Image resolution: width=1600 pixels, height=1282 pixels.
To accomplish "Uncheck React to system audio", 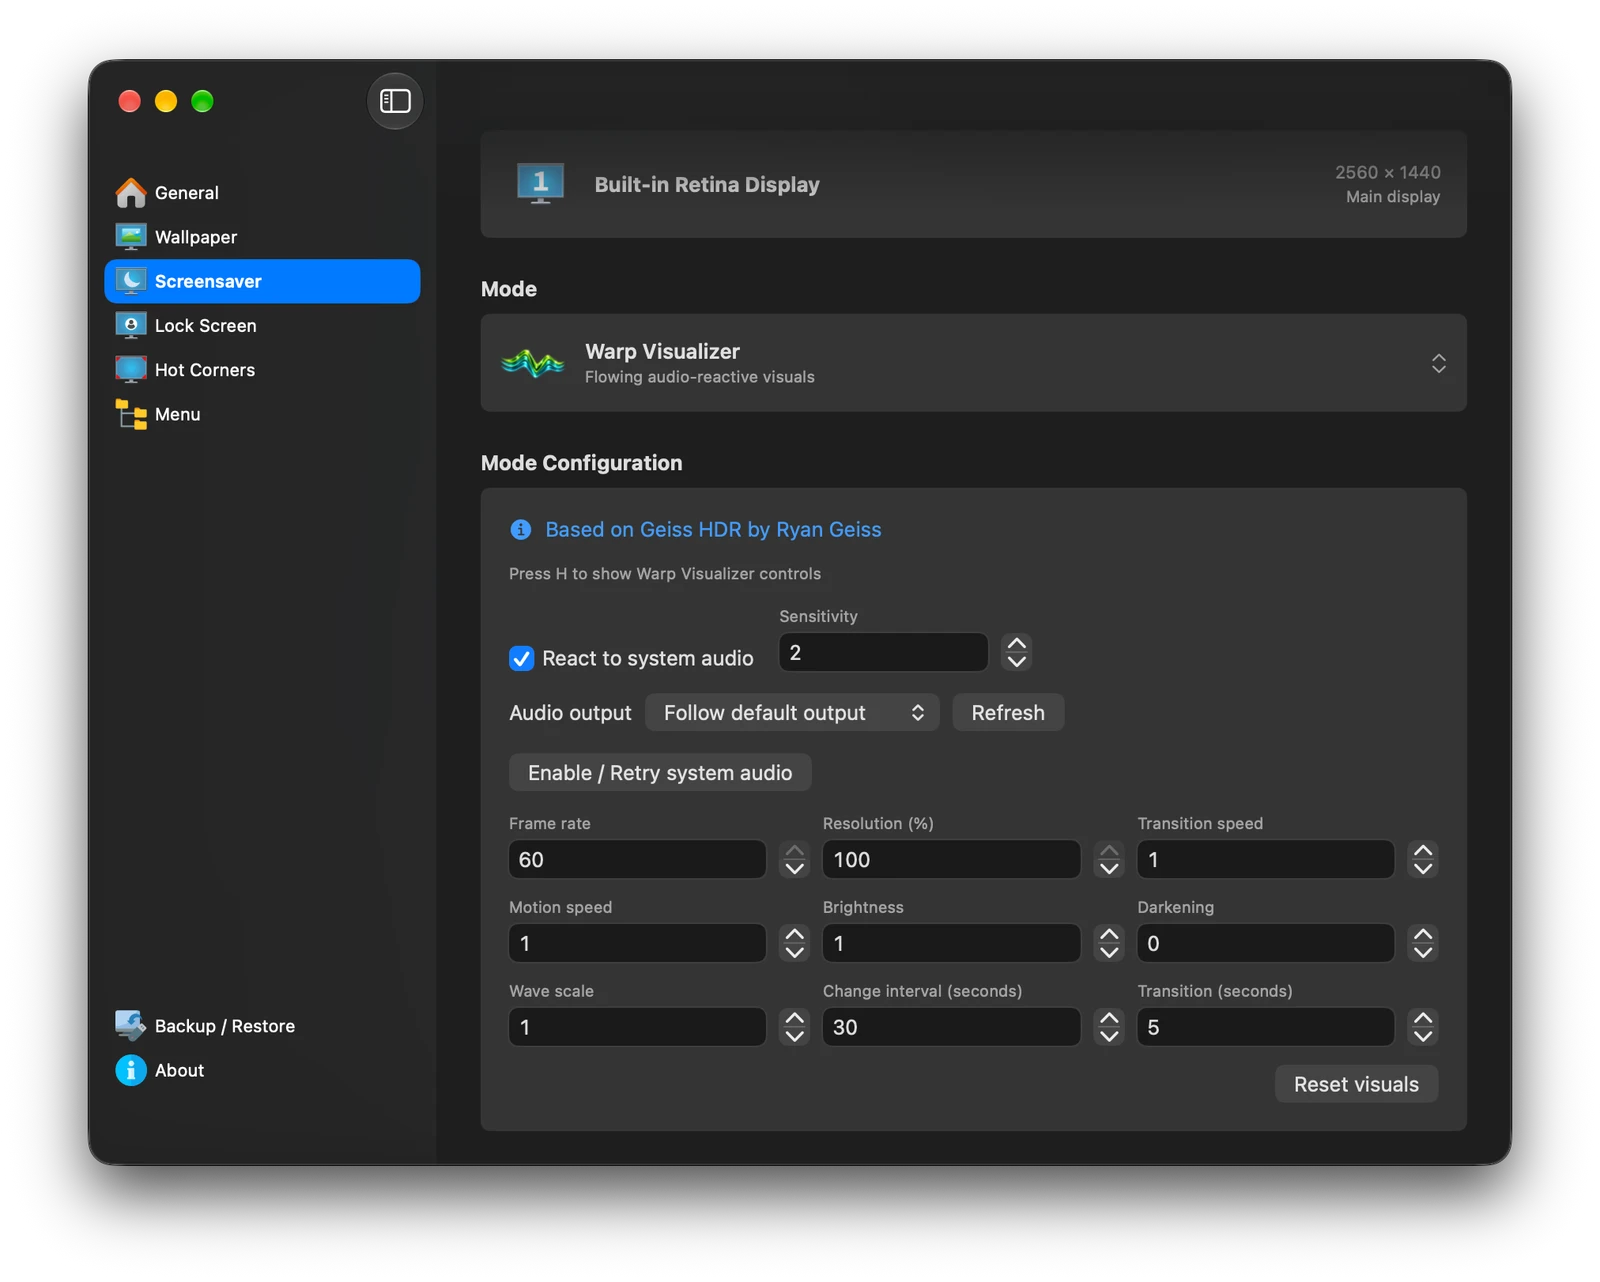I will [522, 658].
